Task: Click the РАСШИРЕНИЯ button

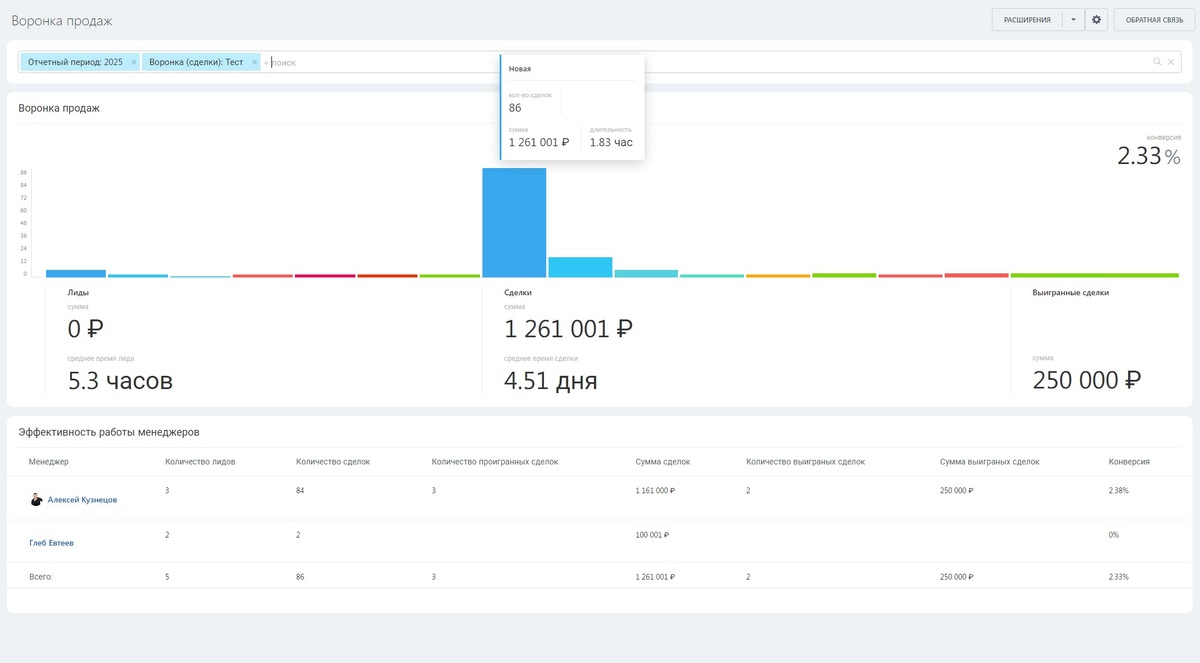Action: pos(1027,20)
